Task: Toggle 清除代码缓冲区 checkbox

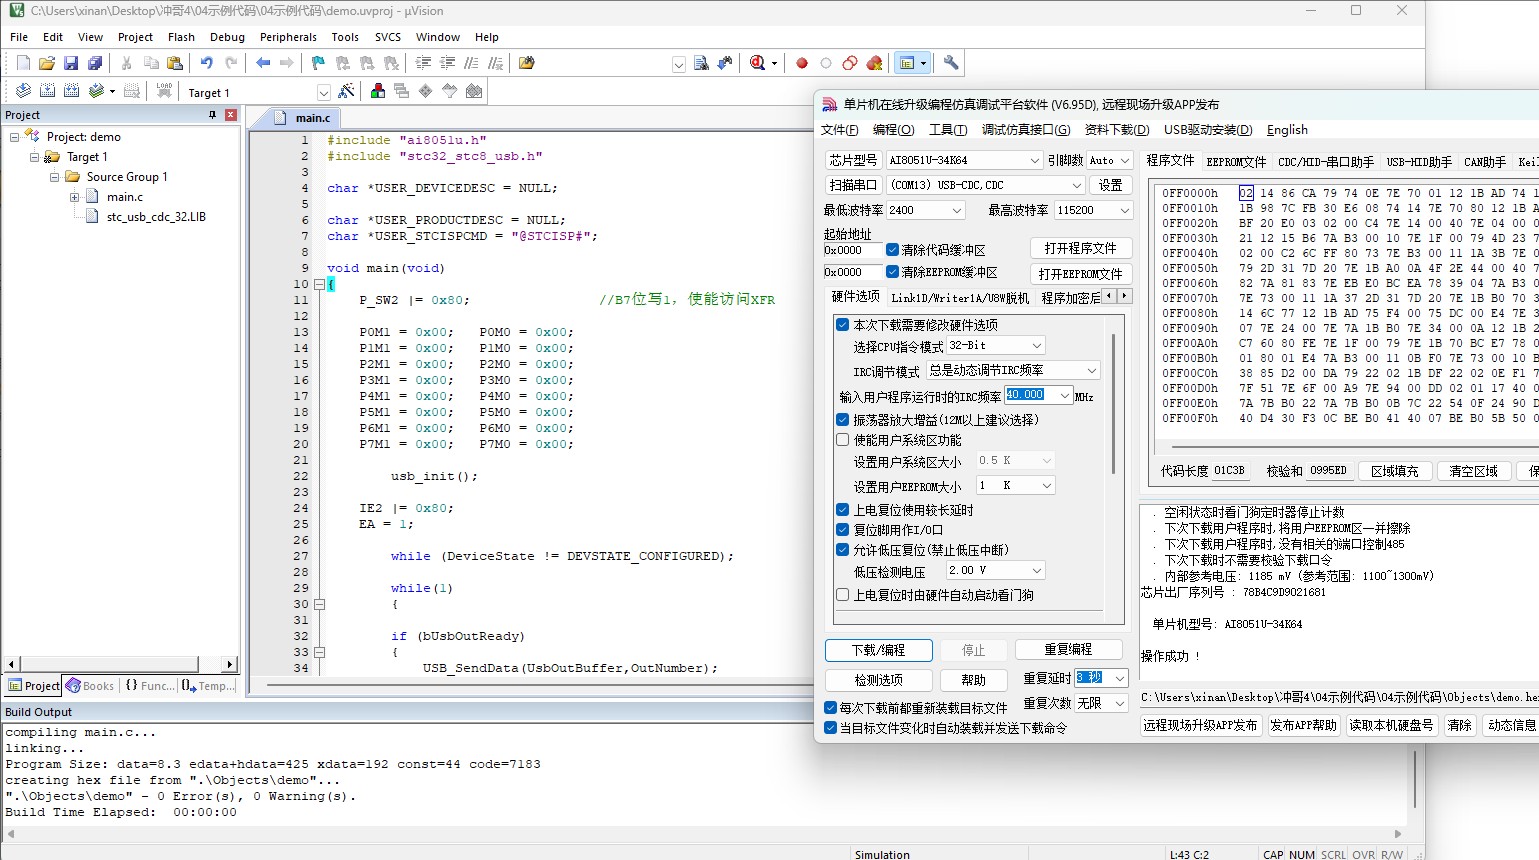Action: (x=893, y=250)
